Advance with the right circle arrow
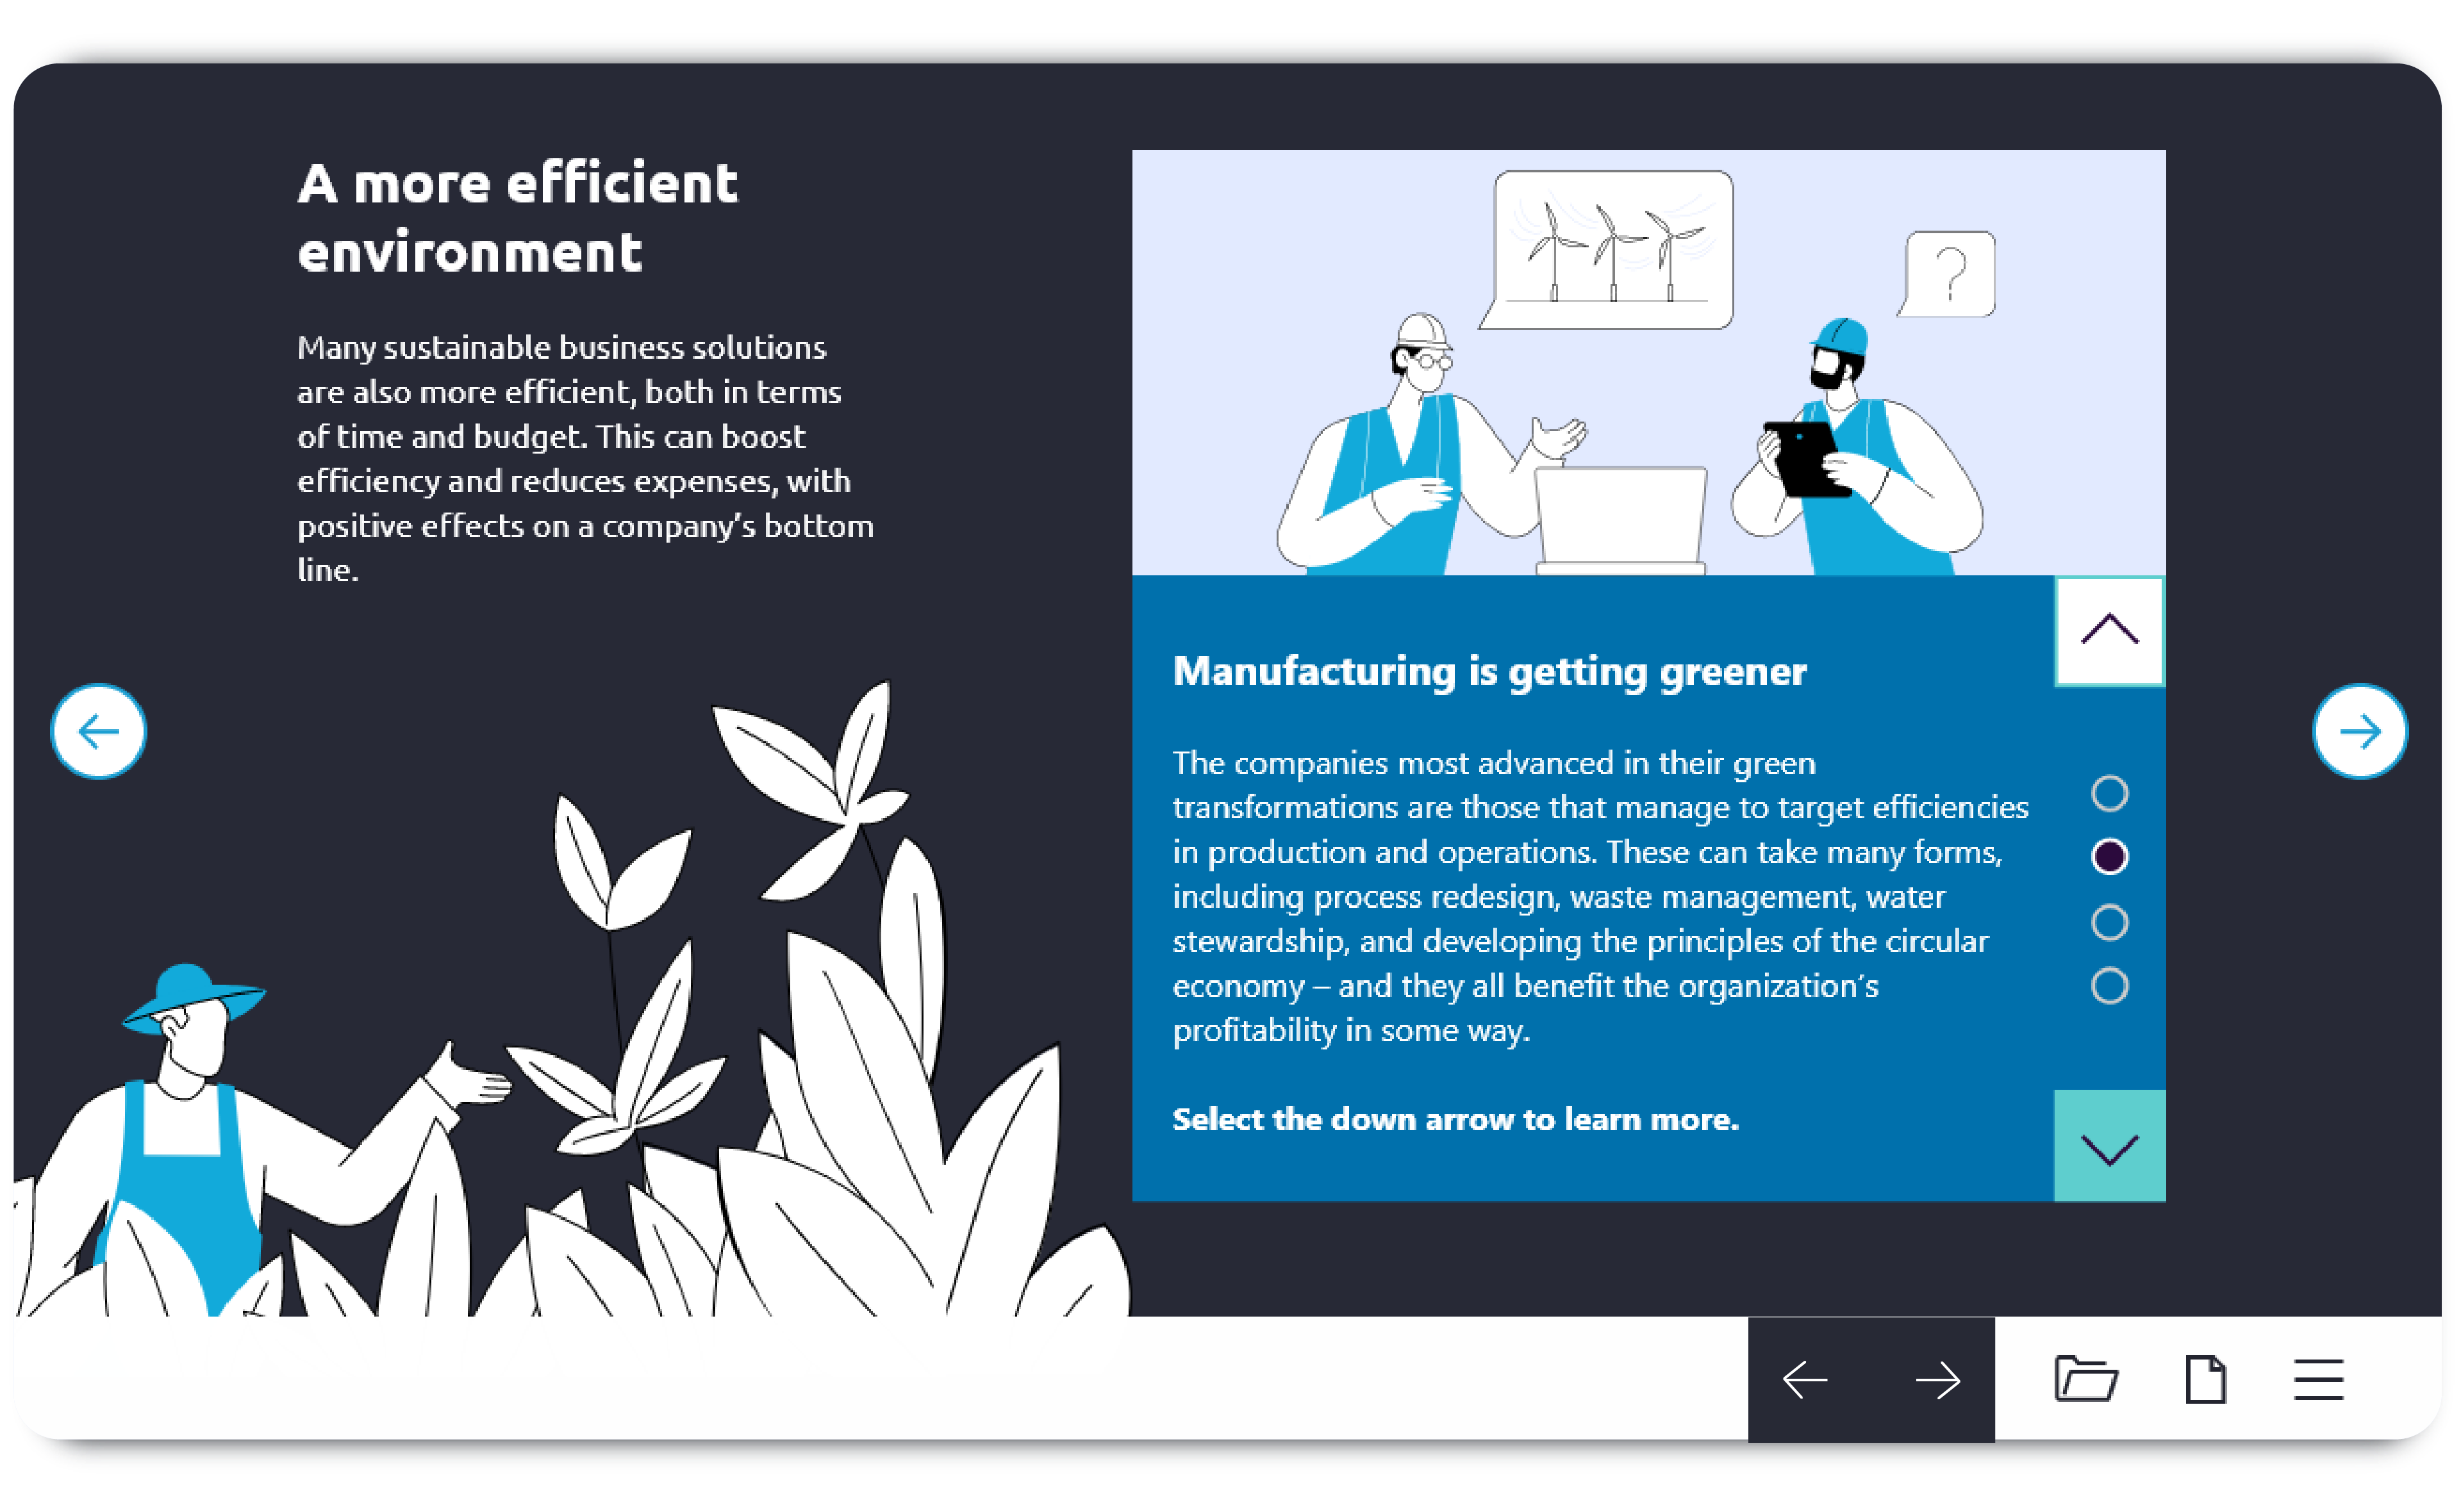 click(2359, 731)
